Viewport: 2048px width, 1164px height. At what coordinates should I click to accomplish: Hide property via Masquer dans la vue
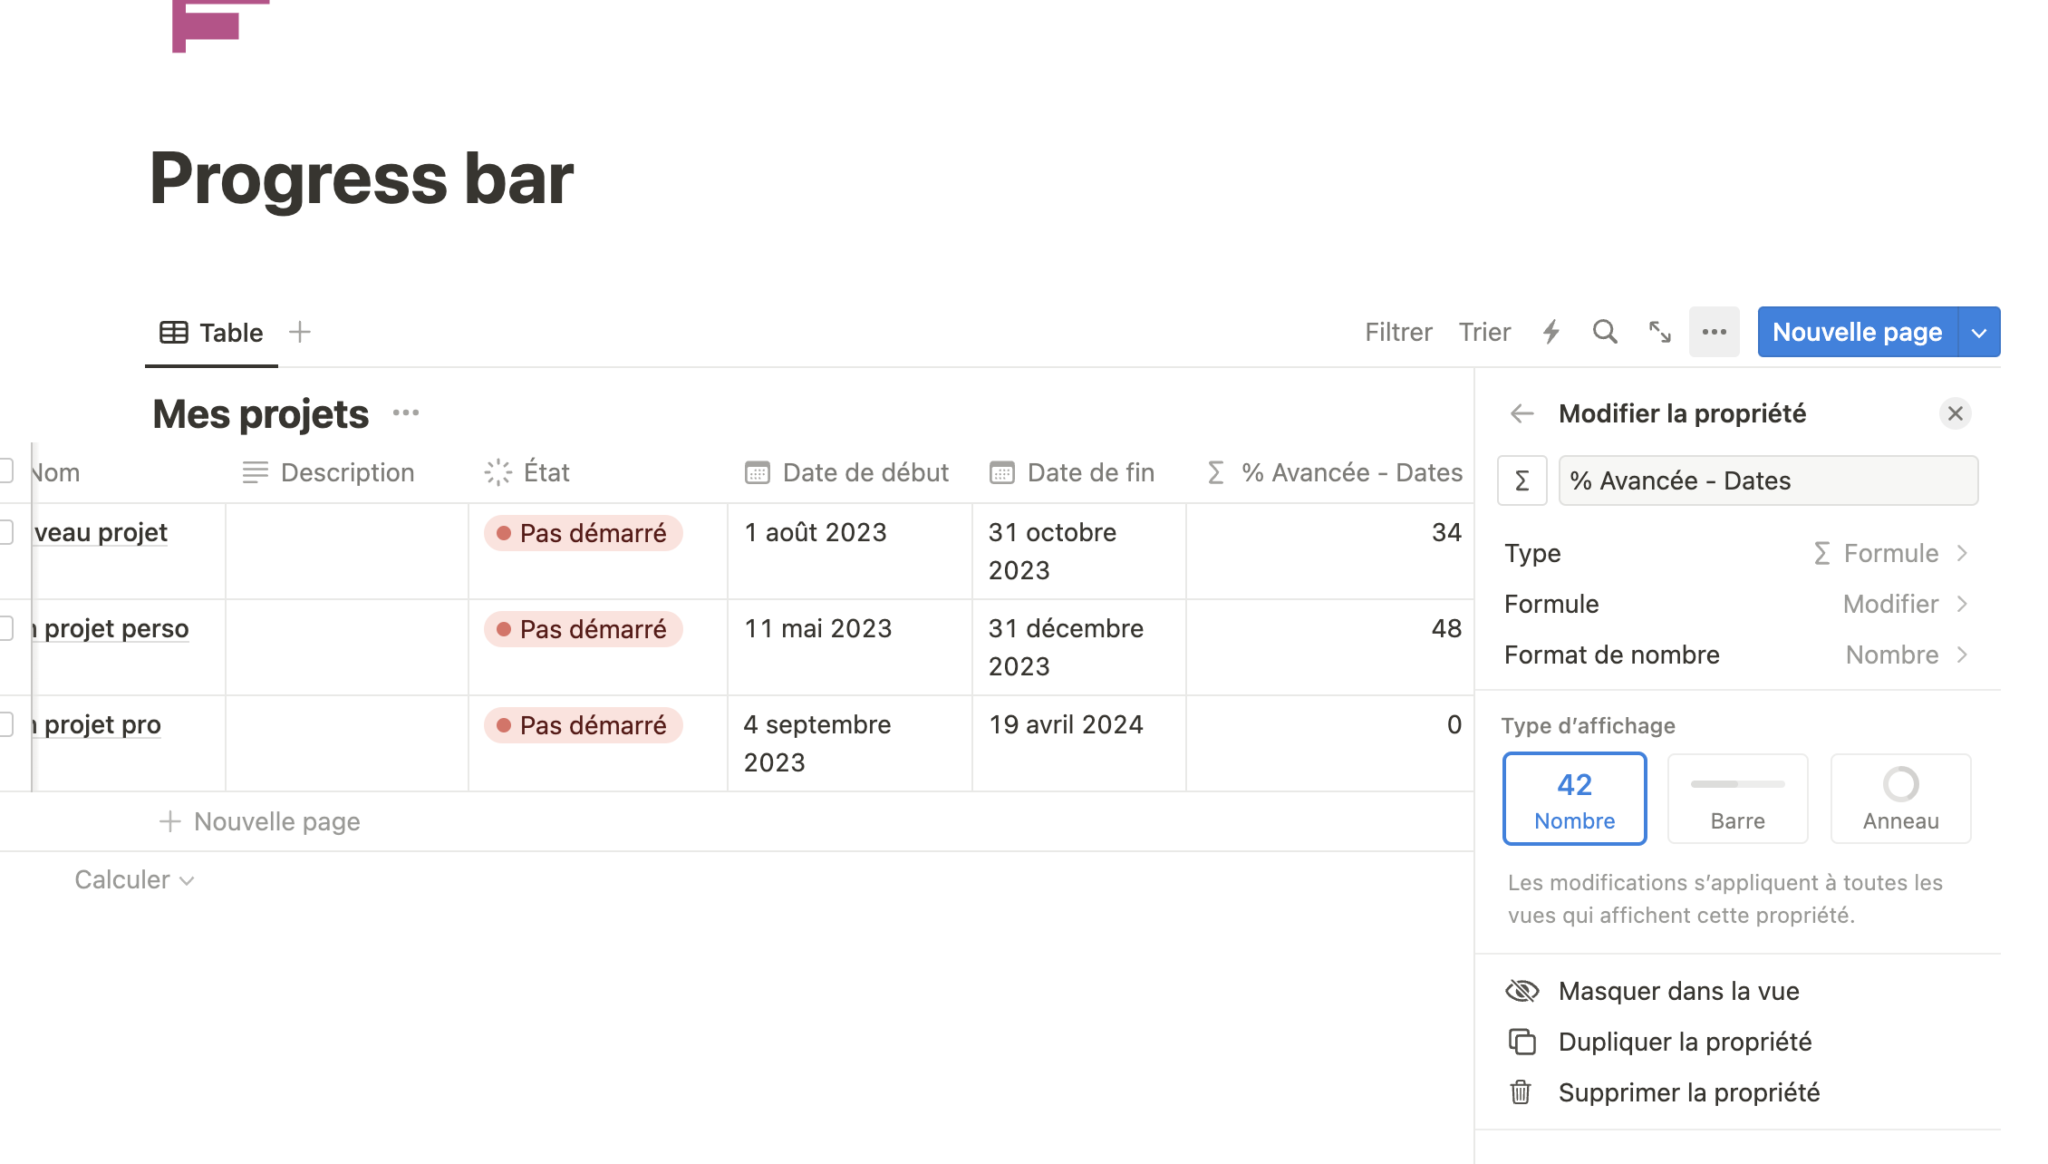(x=1738, y=991)
